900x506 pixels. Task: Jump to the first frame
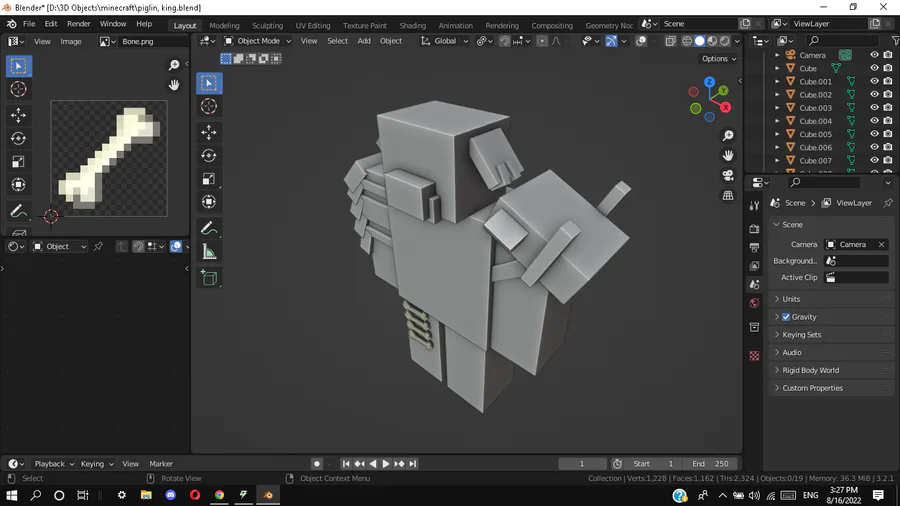[x=346, y=464]
